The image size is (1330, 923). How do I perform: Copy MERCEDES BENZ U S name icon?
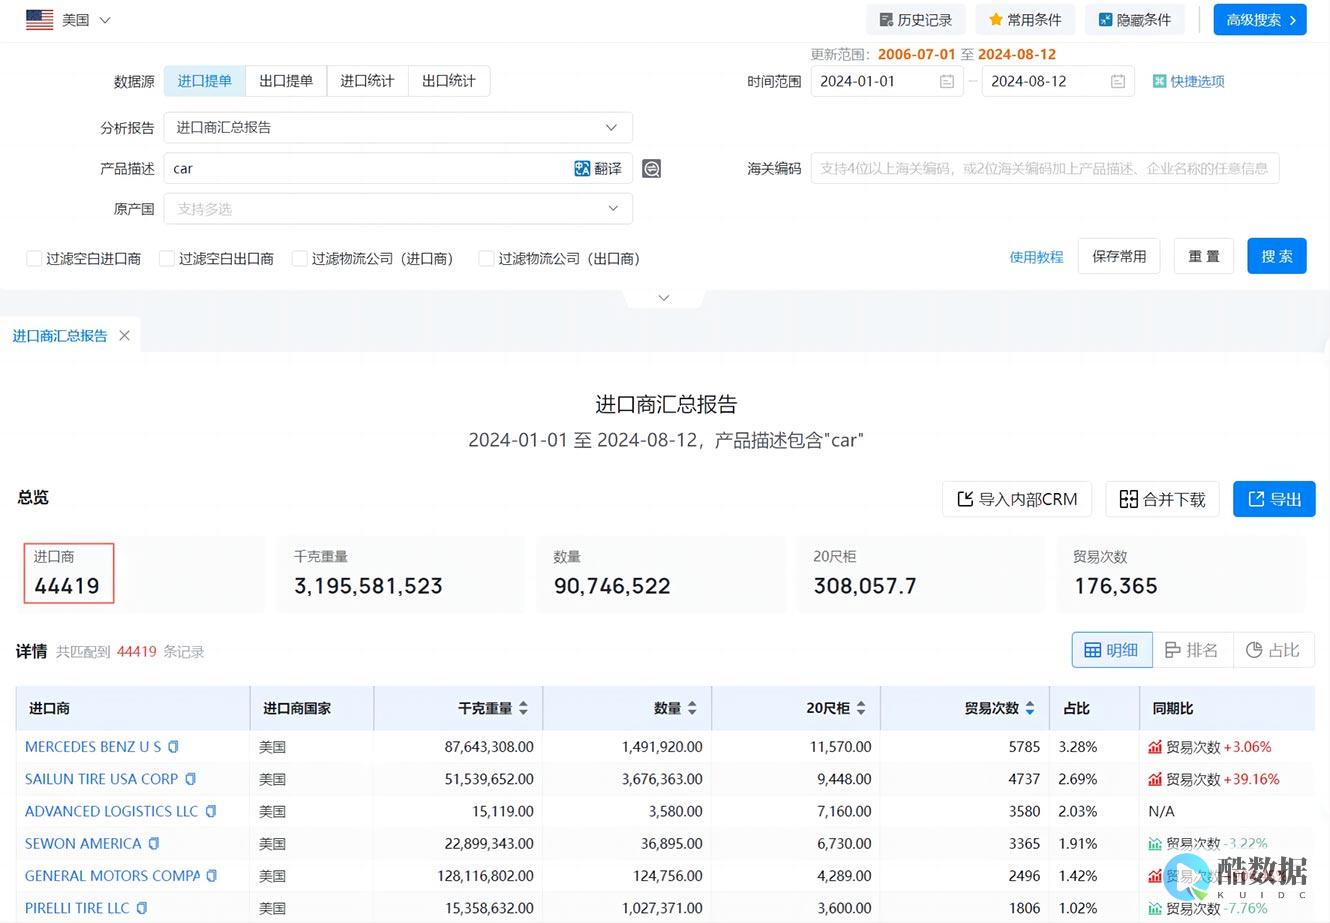pyautogui.click(x=173, y=747)
